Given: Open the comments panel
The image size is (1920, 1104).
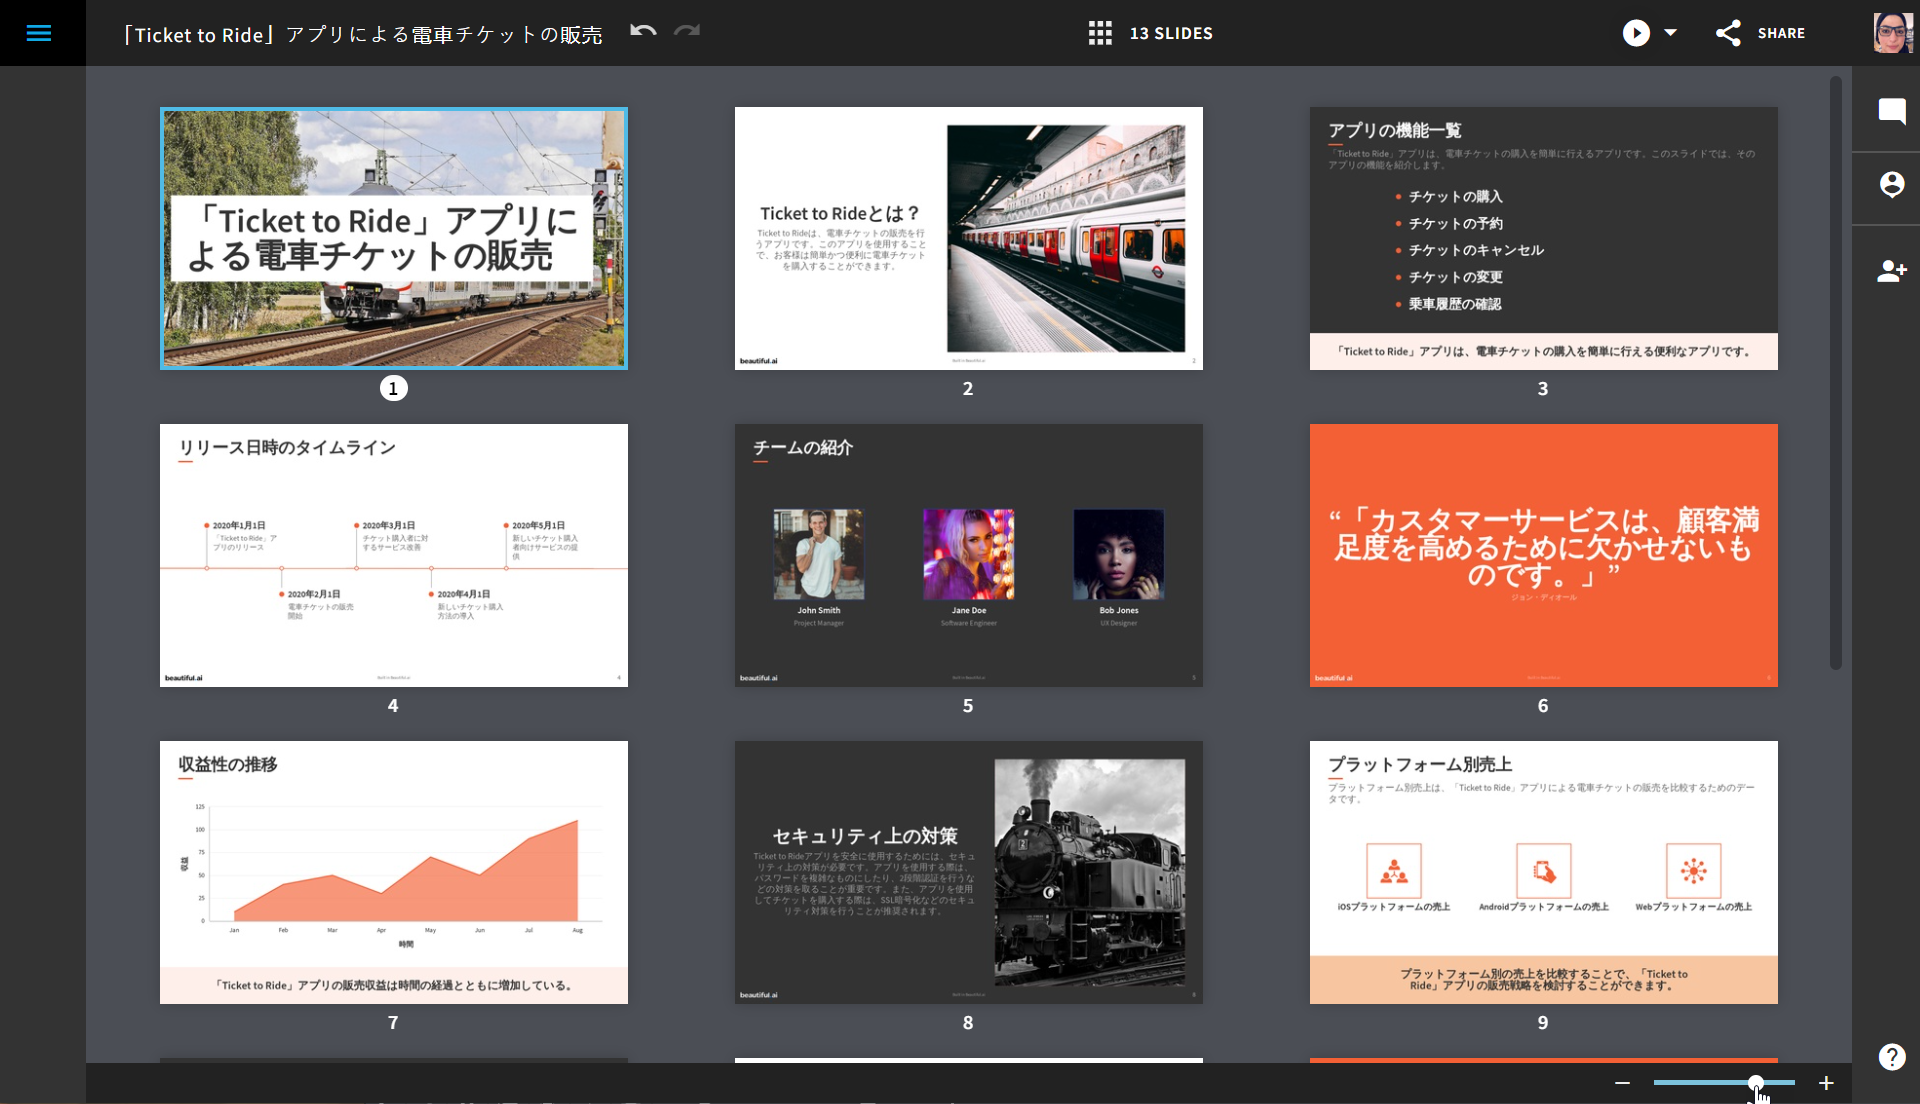Looking at the screenshot, I should coord(1892,110).
